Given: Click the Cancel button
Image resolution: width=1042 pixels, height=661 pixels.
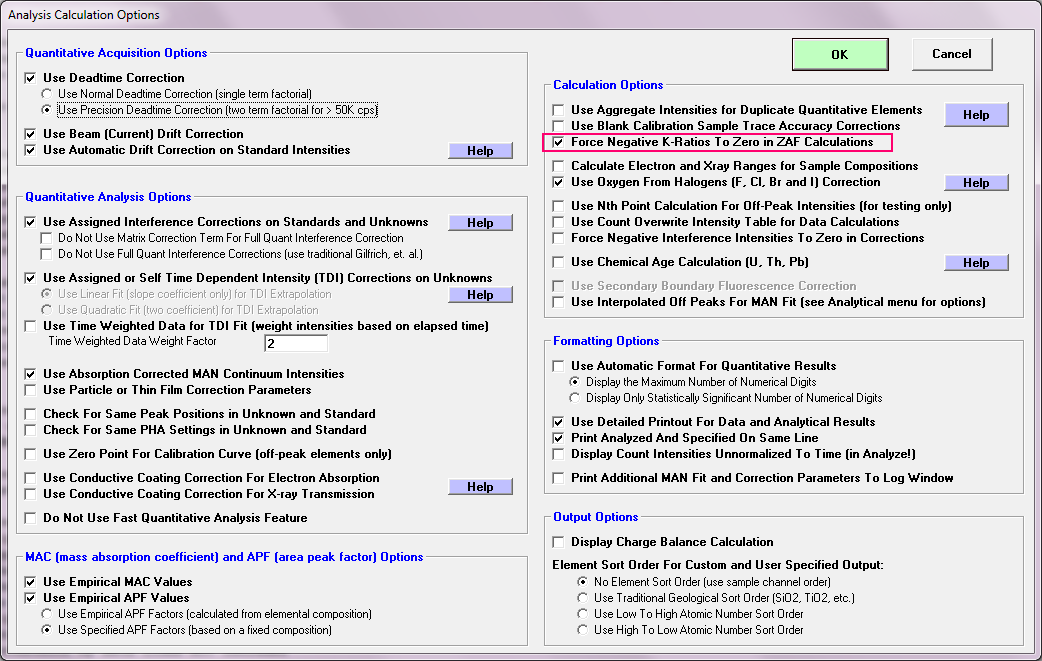Looking at the screenshot, I should pyautogui.click(x=951, y=54).
